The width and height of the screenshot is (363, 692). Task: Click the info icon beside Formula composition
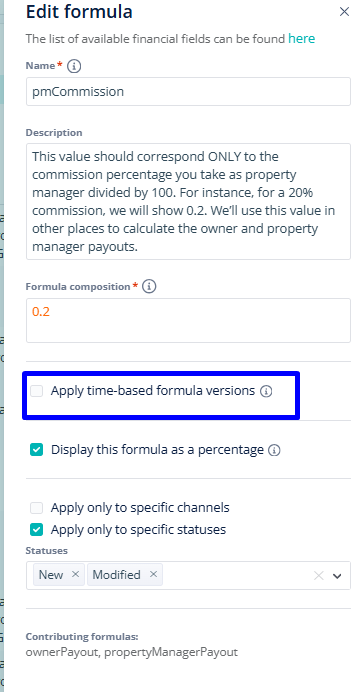point(150,286)
